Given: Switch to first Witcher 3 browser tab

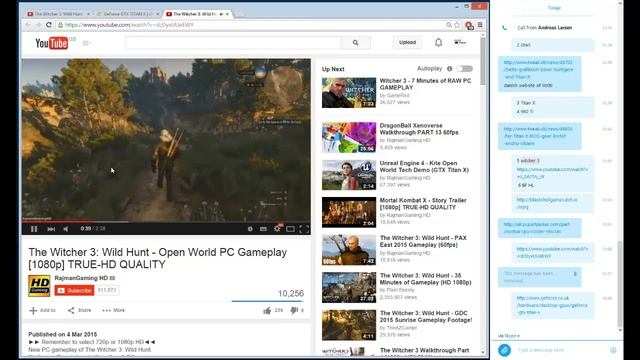Looking at the screenshot, I should coord(58,14).
